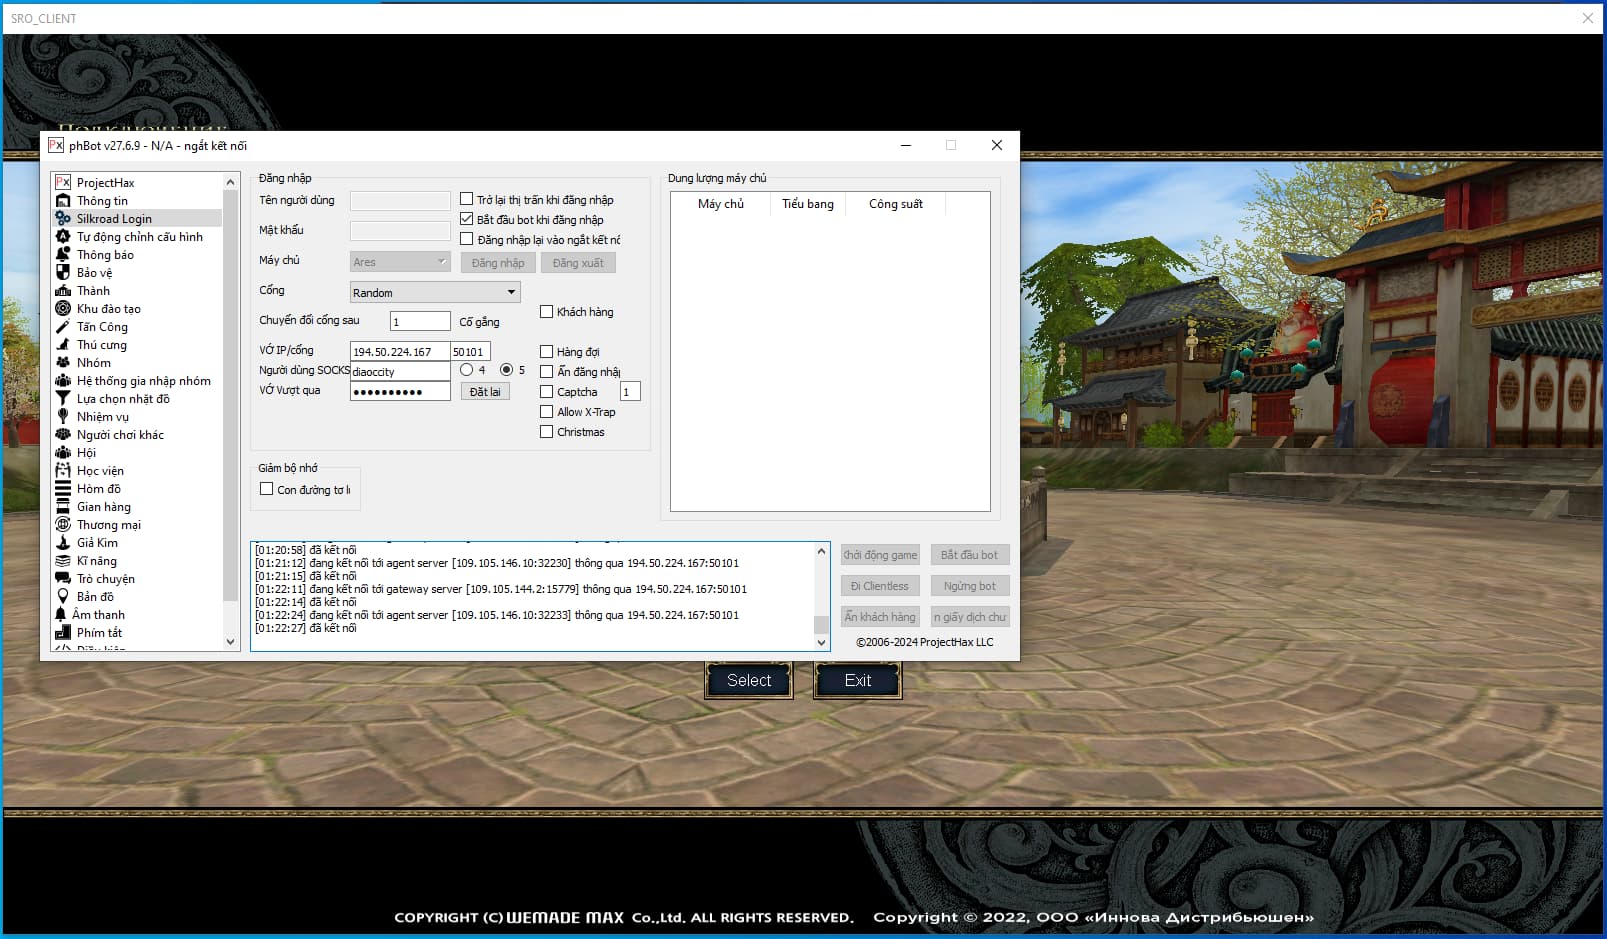1607x939 pixels.
Task: Click the game Select button
Action: [x=749, y=681]
